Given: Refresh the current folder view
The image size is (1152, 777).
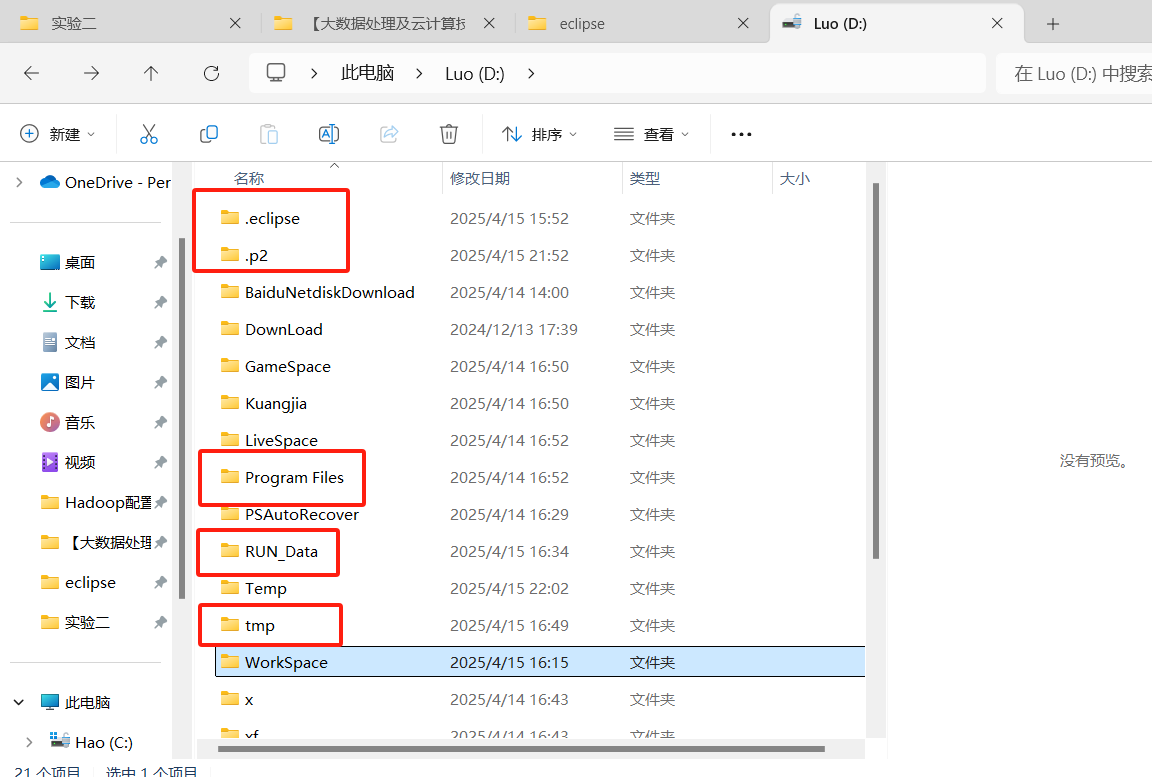Looking at the screenshot, I should pos(212,73).
